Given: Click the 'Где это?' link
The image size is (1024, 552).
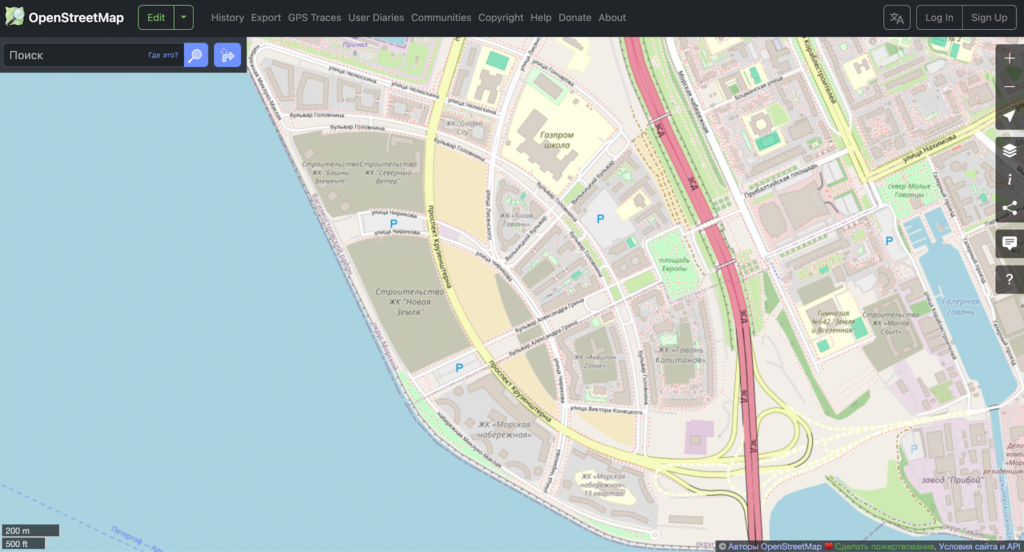Looking at the screenshot, I should 163,55.
